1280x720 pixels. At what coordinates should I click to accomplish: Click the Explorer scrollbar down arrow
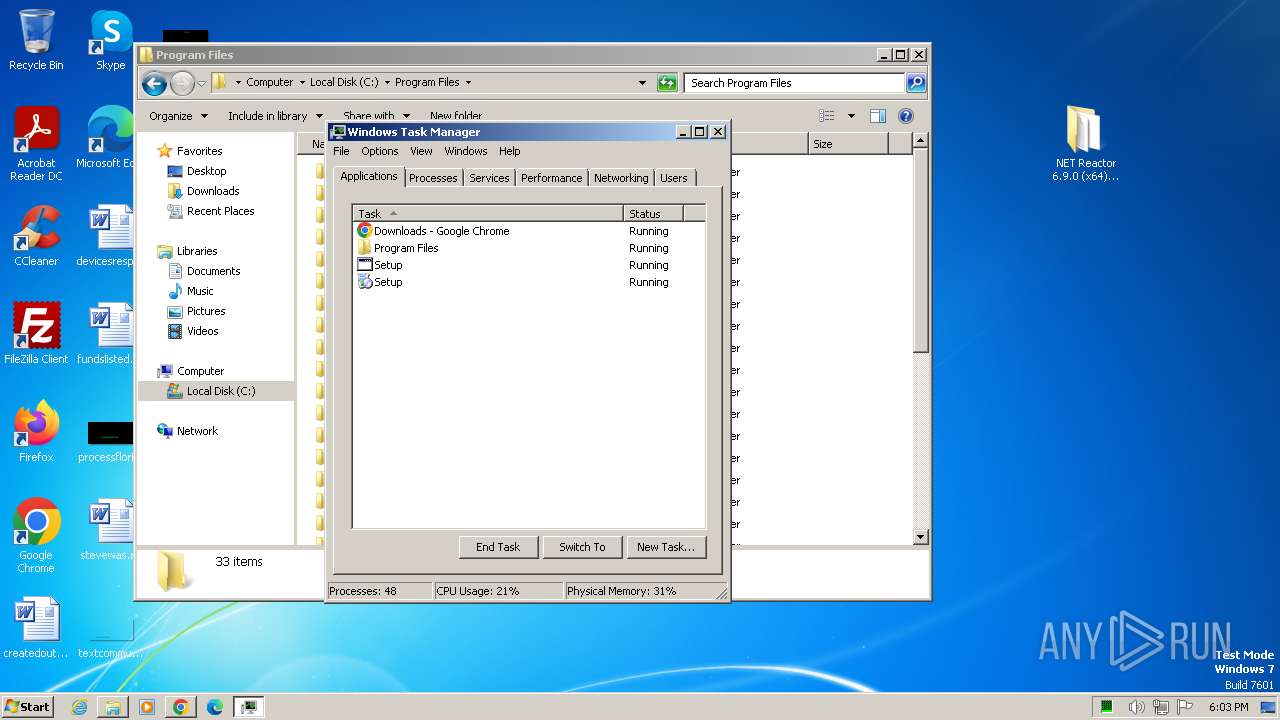[921, 537]
